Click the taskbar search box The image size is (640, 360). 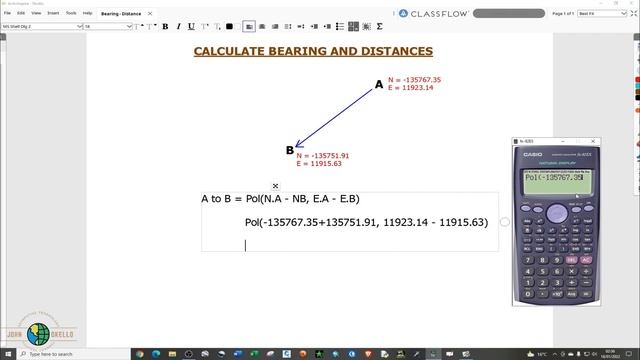point(73,354)
